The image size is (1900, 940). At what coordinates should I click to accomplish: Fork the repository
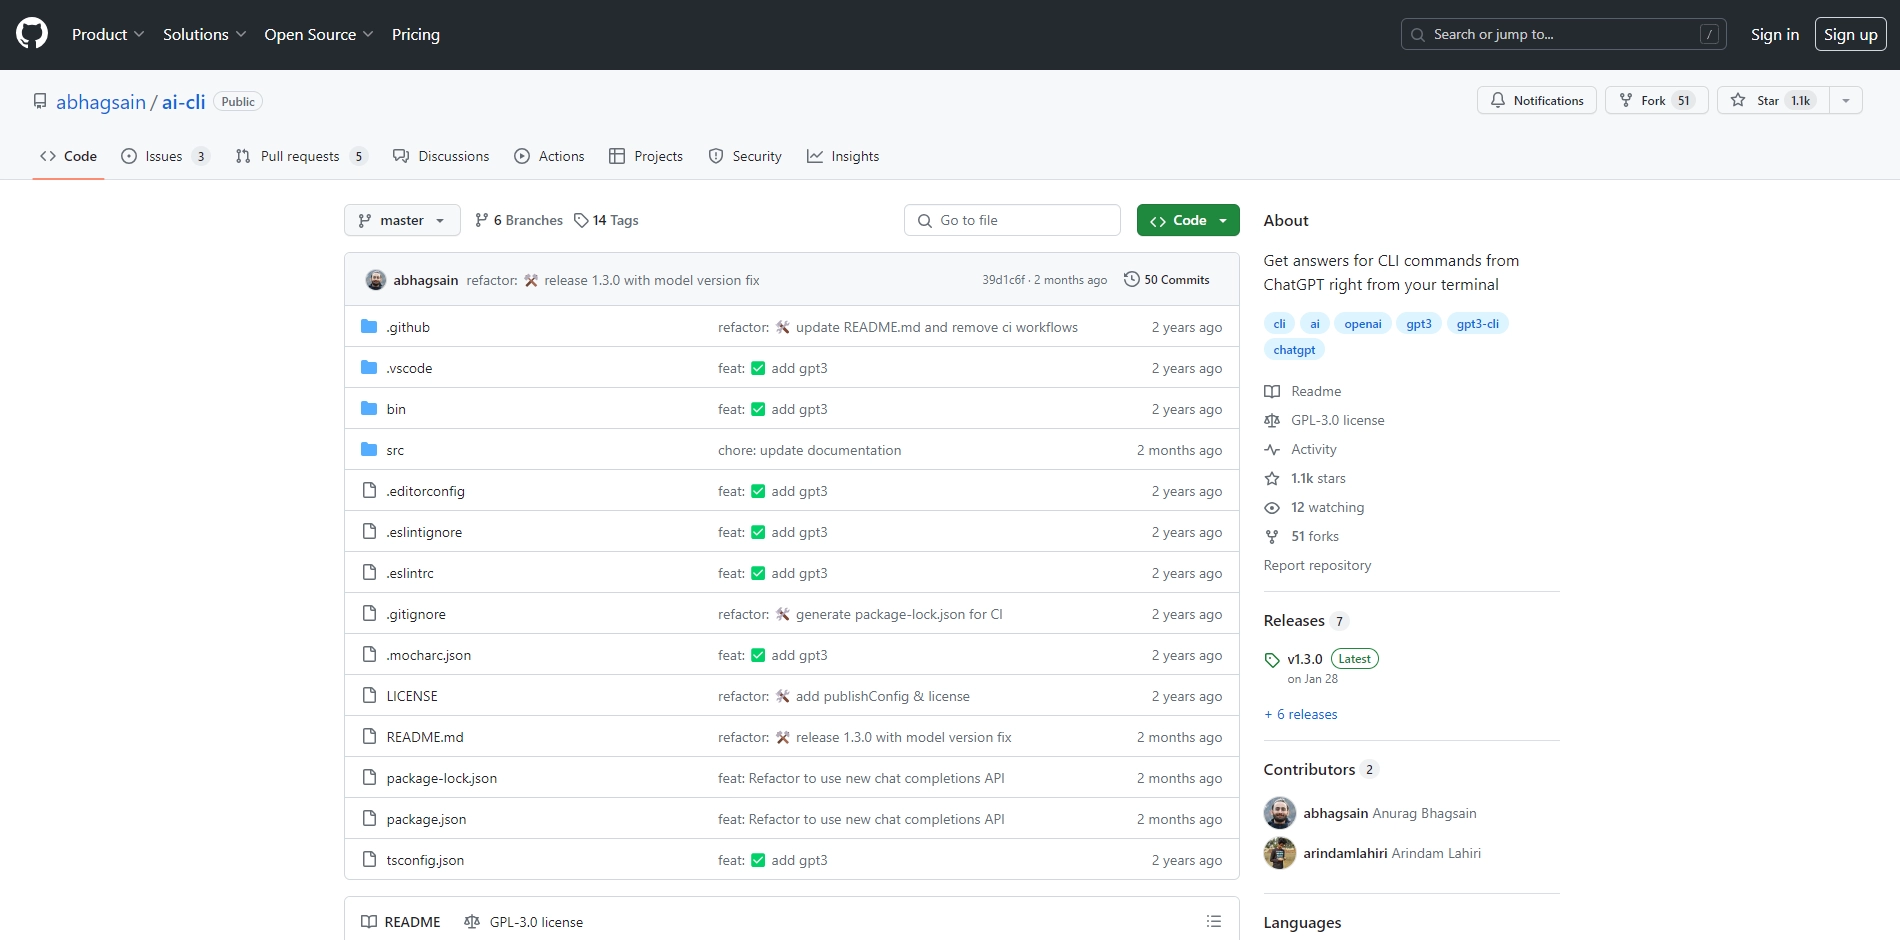tap(1657, 100)
